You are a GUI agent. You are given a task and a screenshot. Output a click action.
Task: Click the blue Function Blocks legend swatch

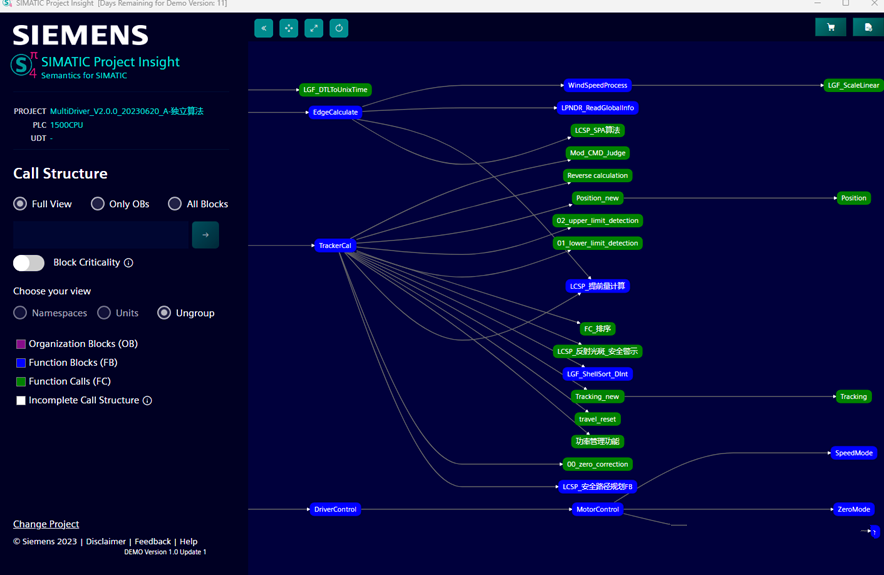pos(21,362)
